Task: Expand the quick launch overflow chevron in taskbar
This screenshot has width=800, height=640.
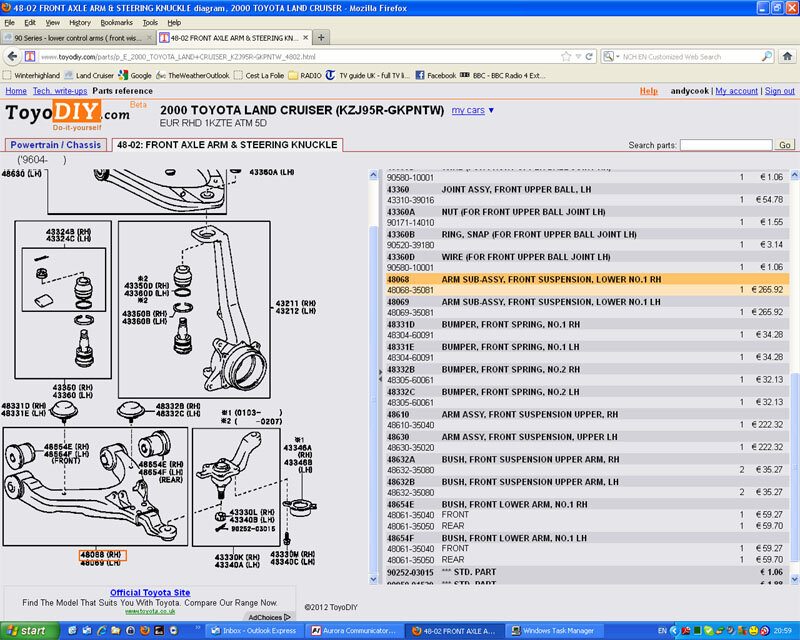Action: [198, 628]
